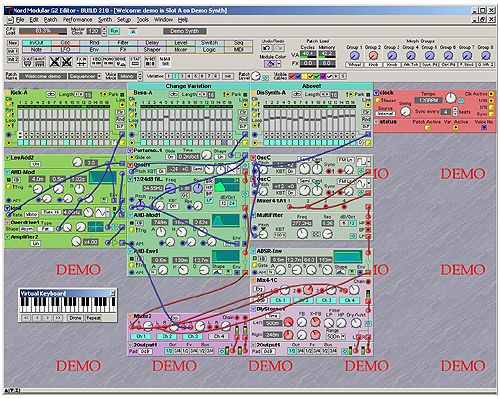Toggle red visible cables checkbox
Screen dimensions: 500x399
(291, 77)
